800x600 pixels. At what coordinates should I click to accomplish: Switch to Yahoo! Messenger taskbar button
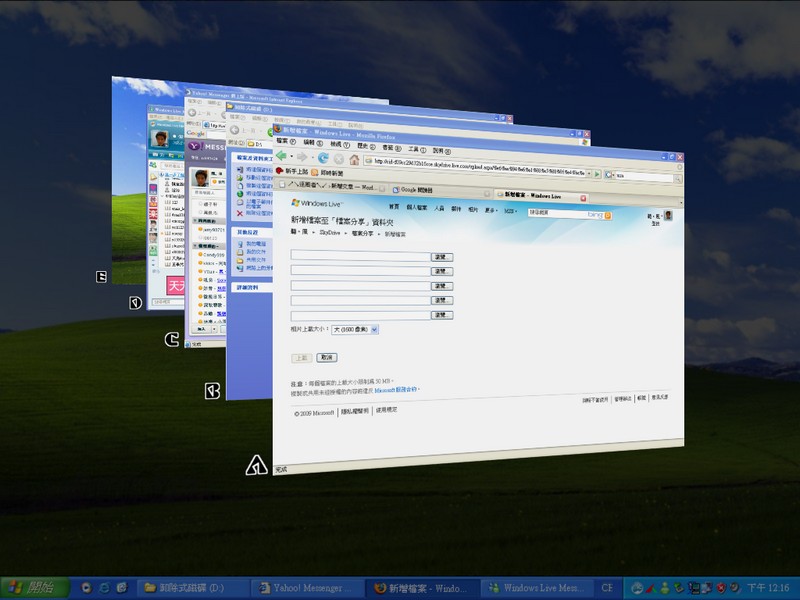click(308, 588)
